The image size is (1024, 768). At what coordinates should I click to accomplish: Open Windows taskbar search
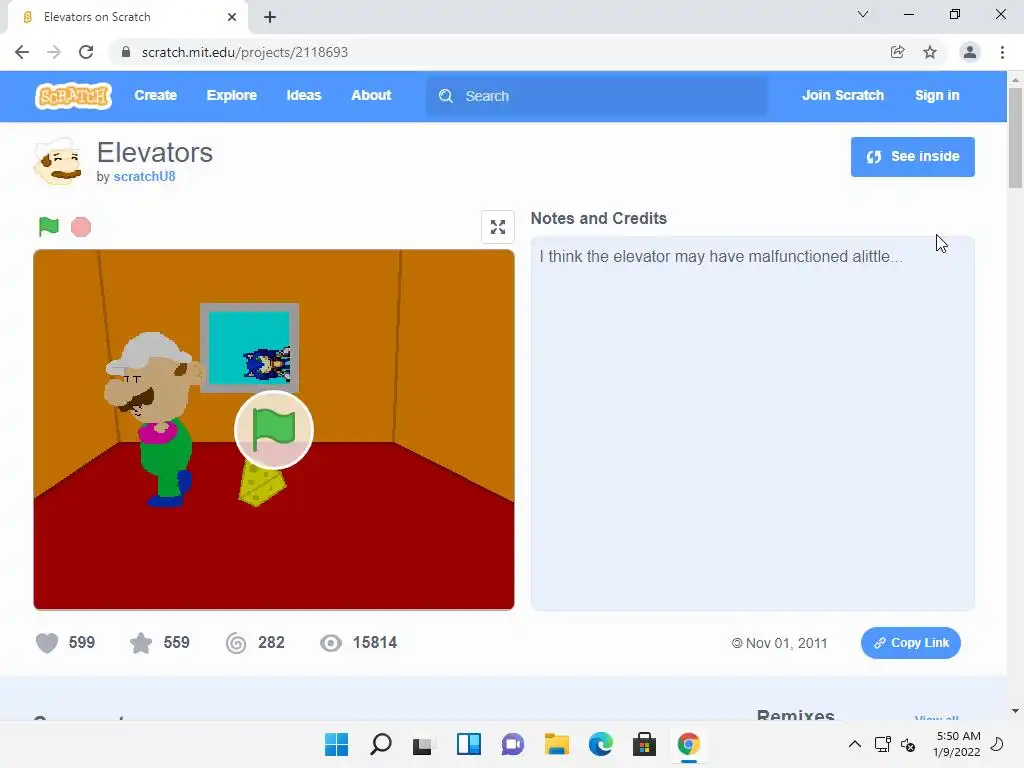pos(381,744)
